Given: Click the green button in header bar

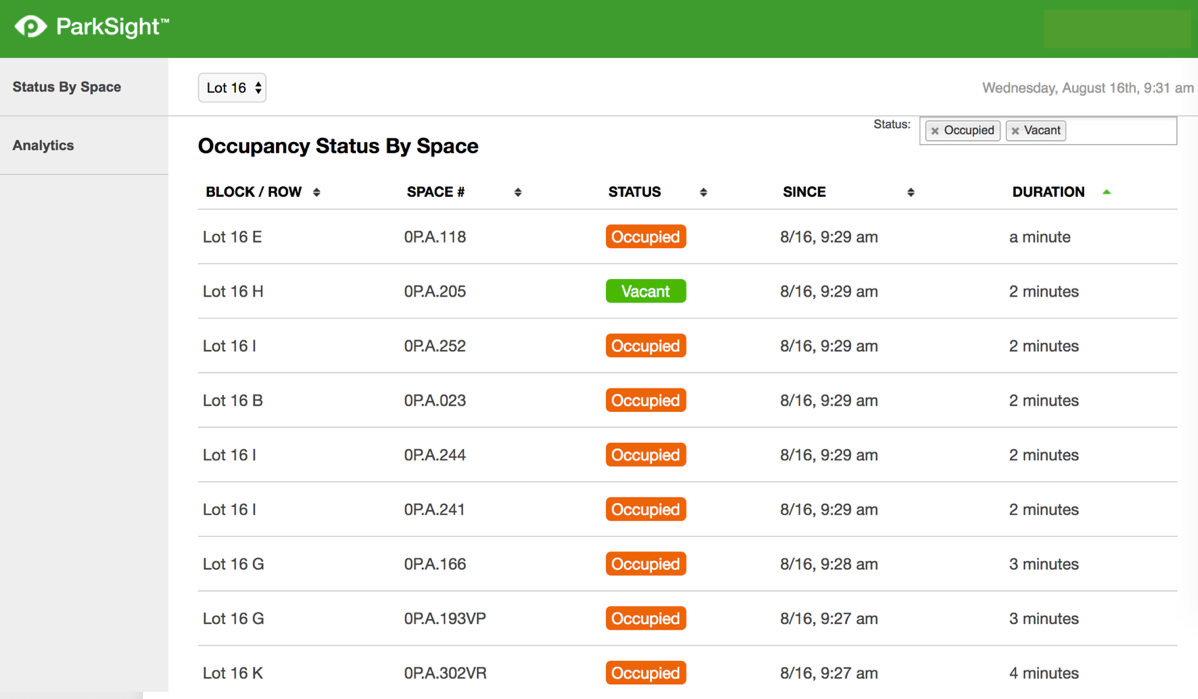Looking at the screenshot, I should (x=1116, y=29).
